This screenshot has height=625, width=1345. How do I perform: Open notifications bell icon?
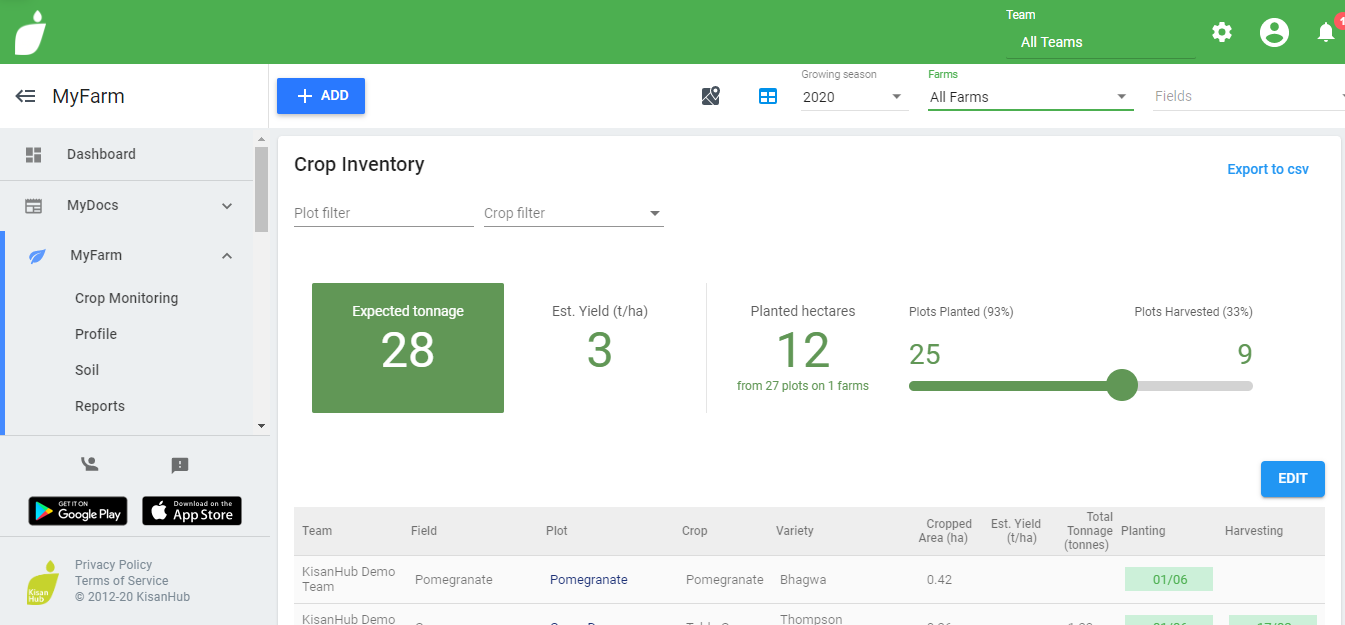1326,32
